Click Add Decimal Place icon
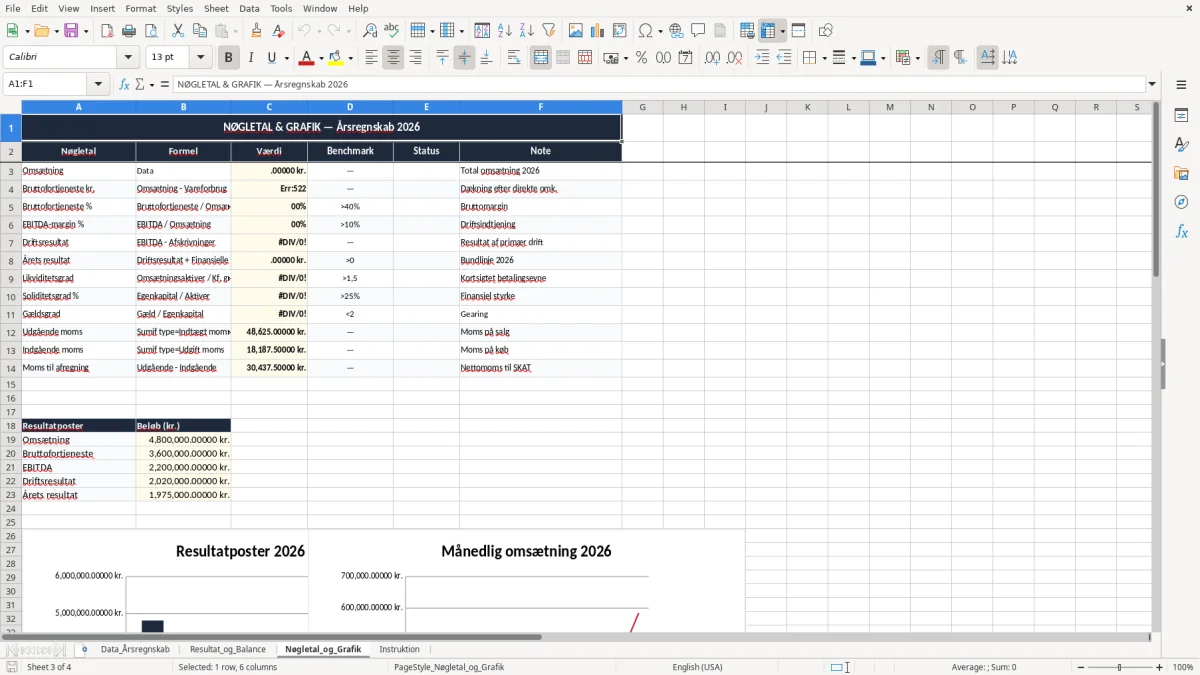 712,58
